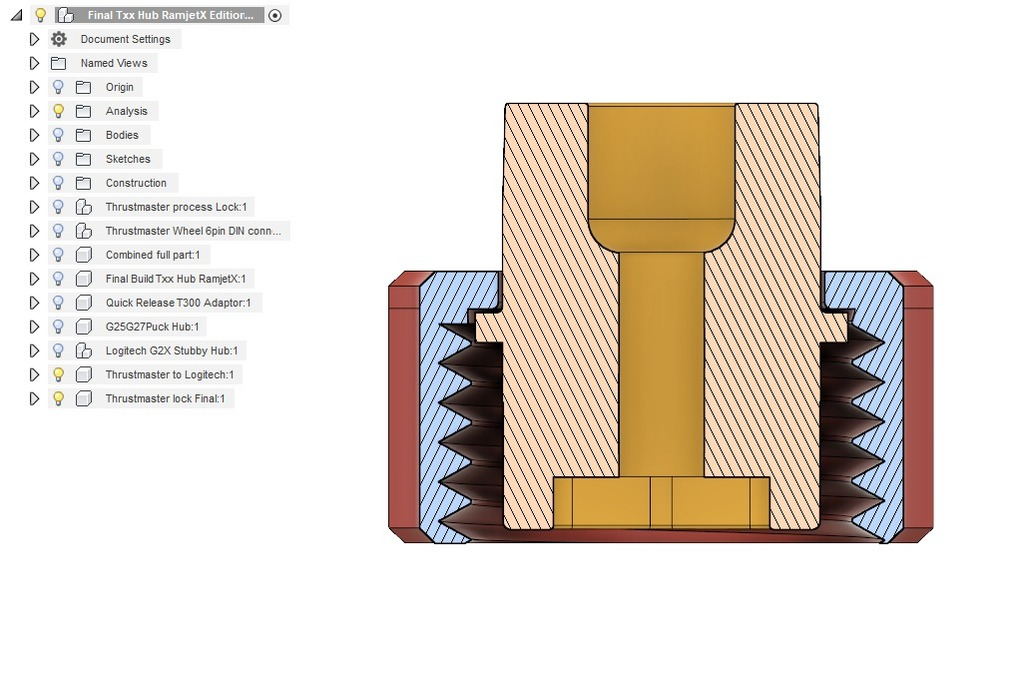
Task: Click the Construction folder icon
Action: click(83, 184)
